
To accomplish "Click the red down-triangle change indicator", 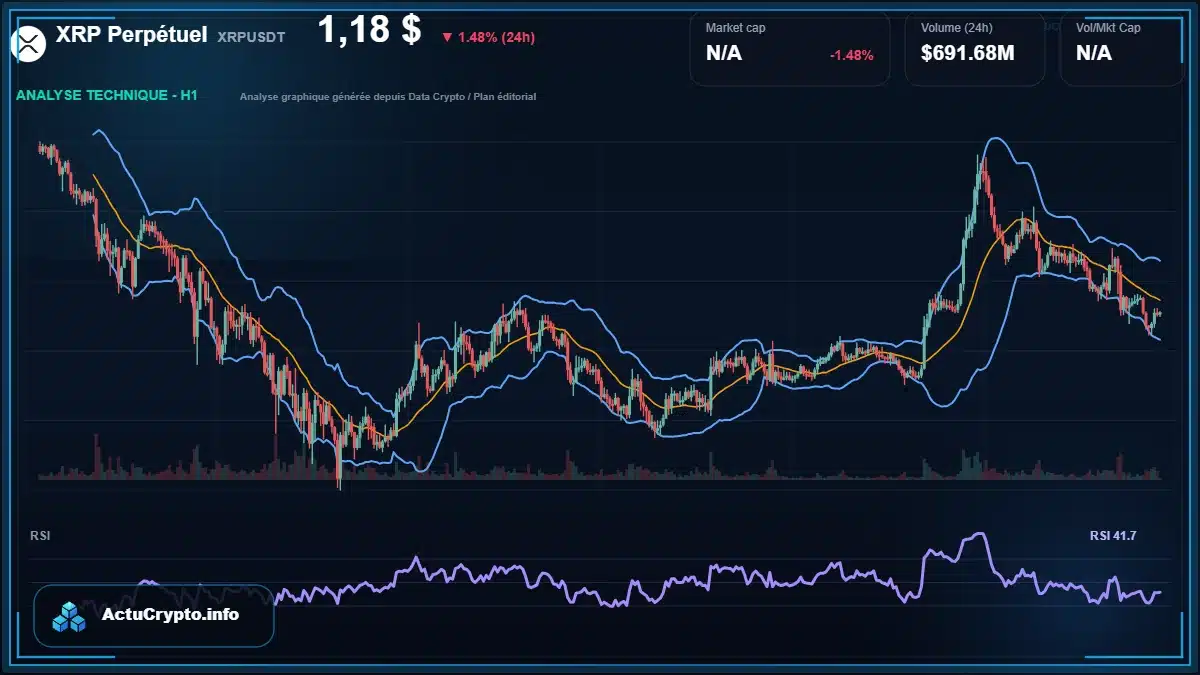I will click(446, 38).
